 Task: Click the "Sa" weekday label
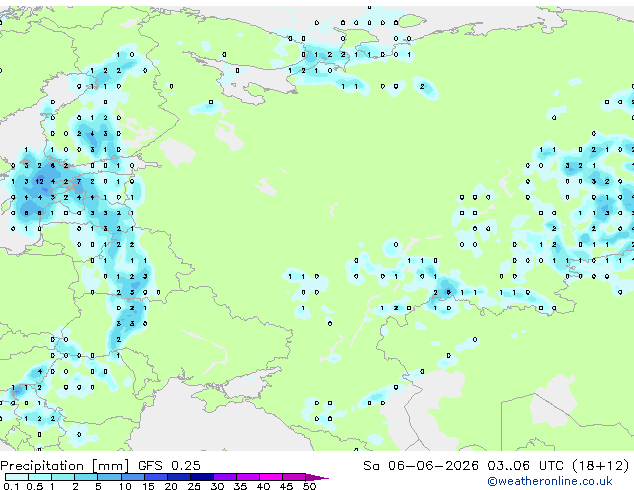[371, 466]
